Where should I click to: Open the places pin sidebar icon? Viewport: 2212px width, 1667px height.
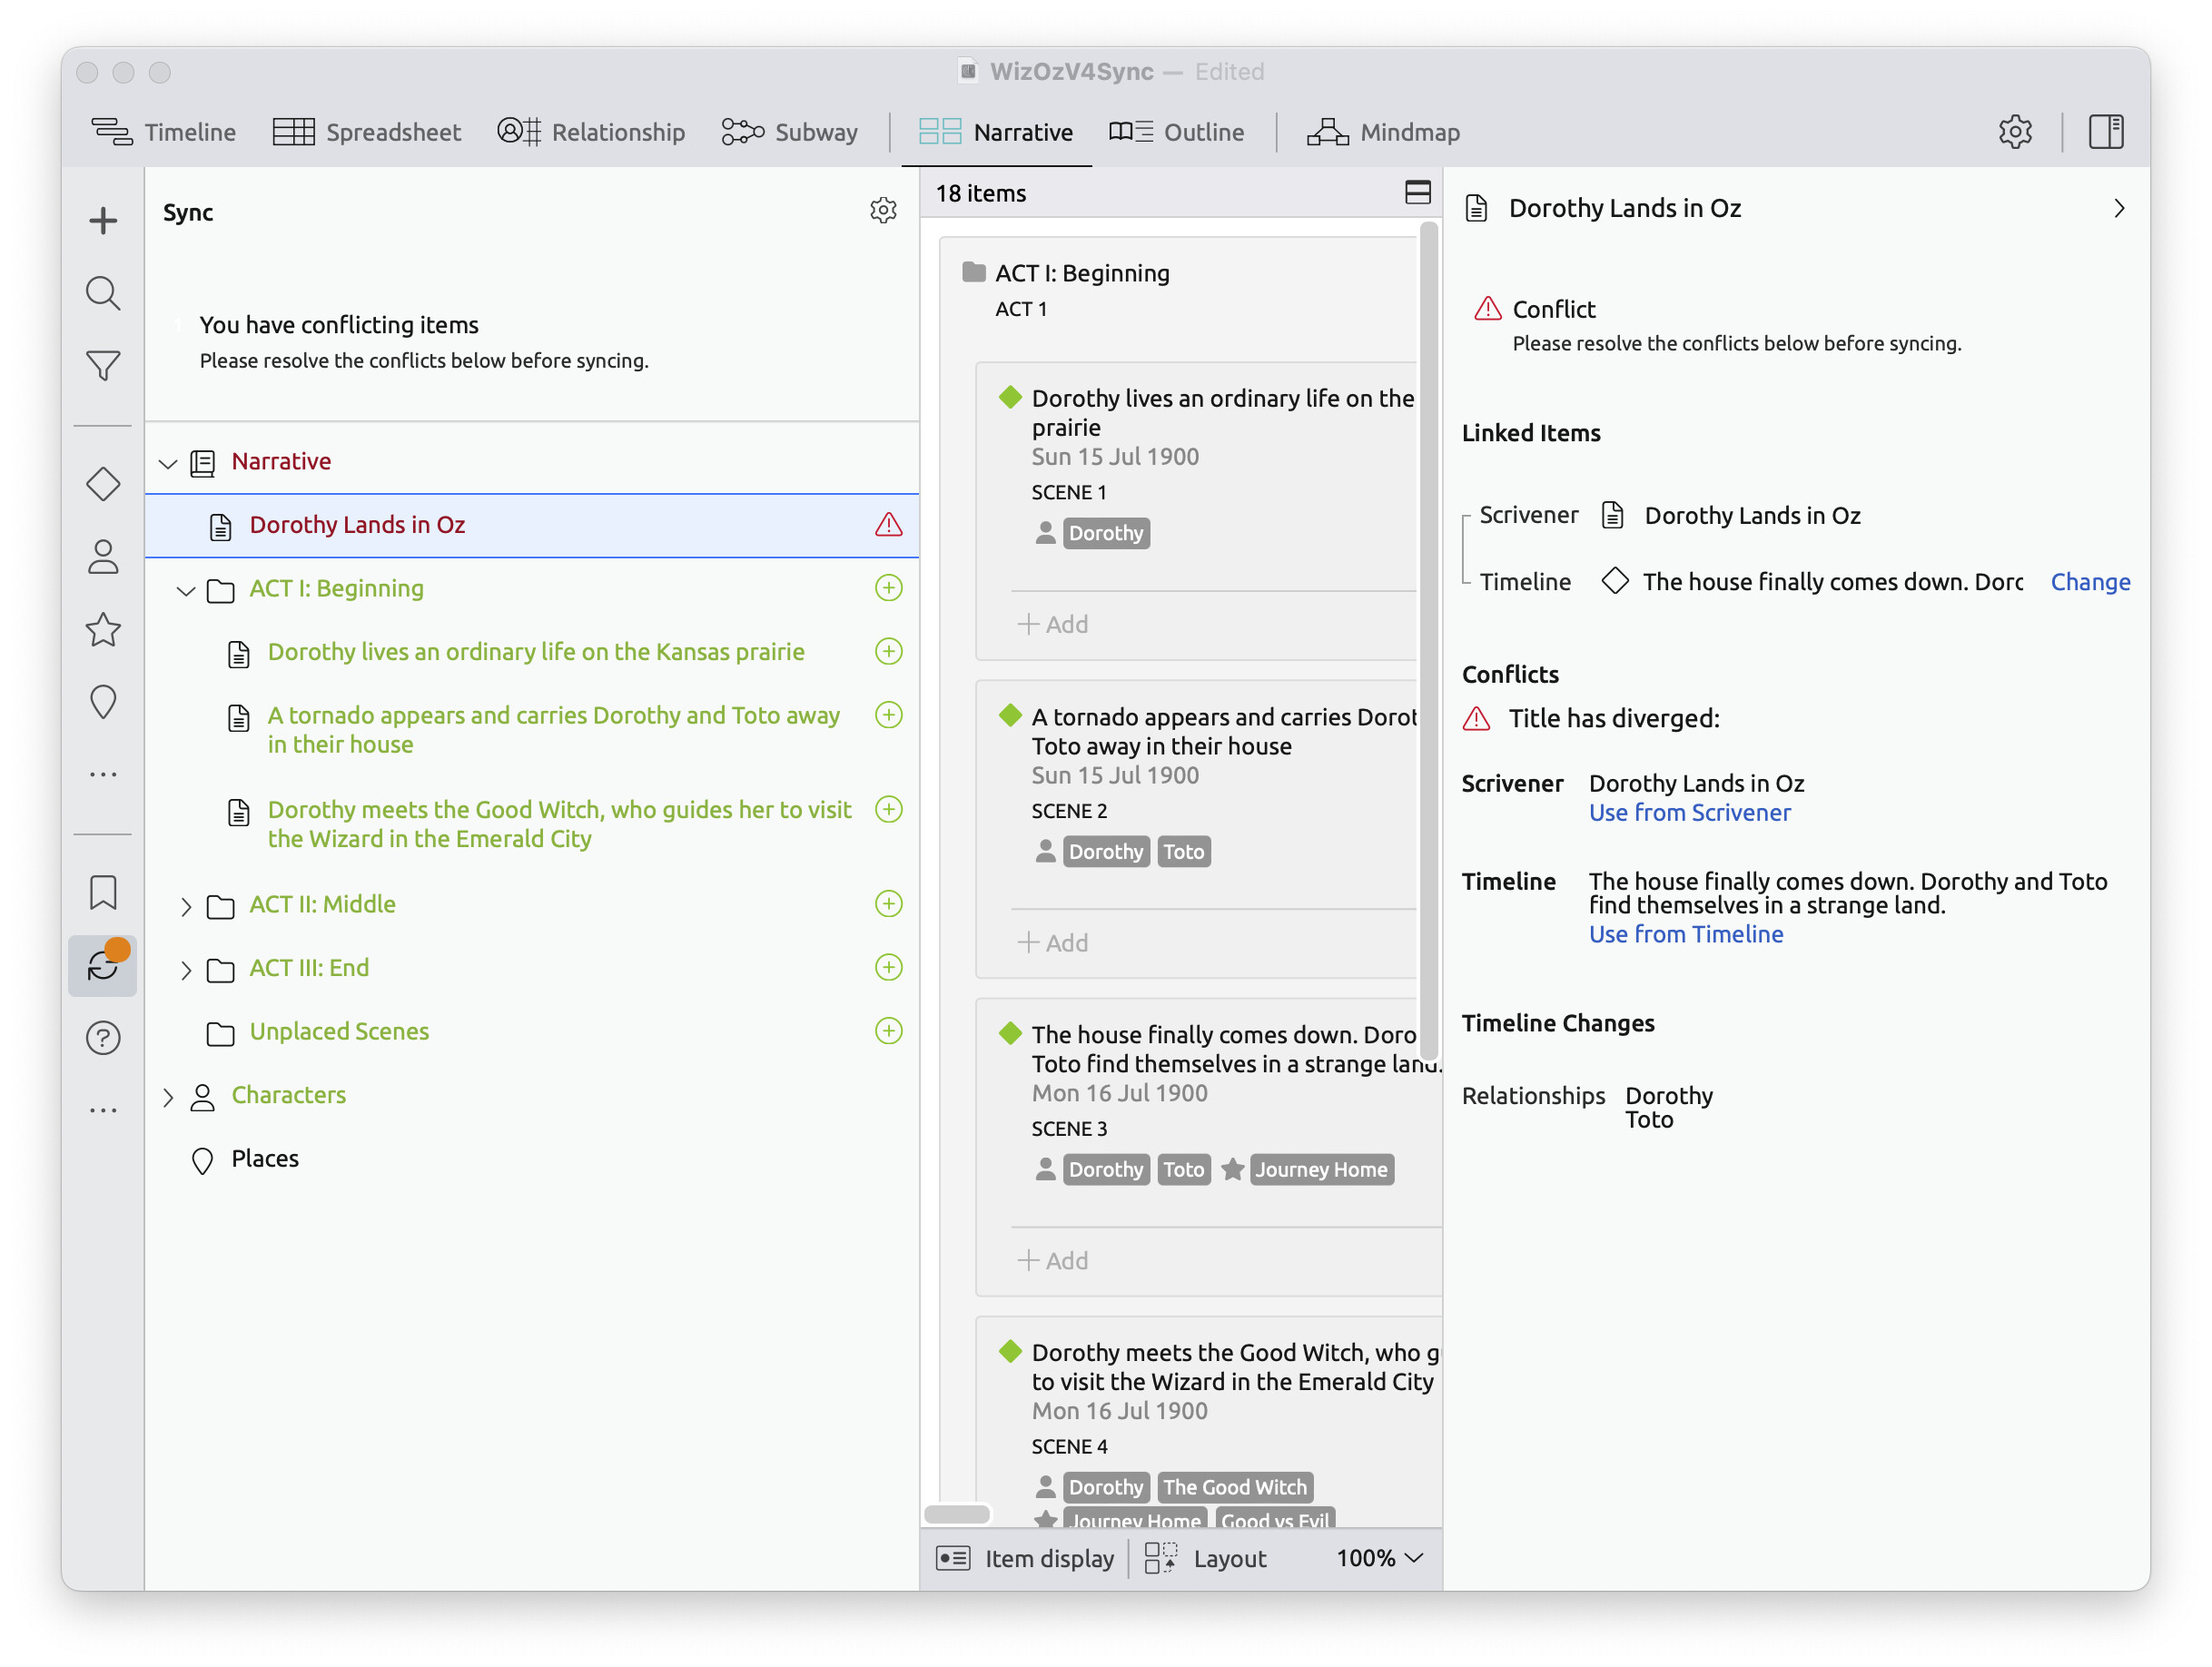click(103, 702)
